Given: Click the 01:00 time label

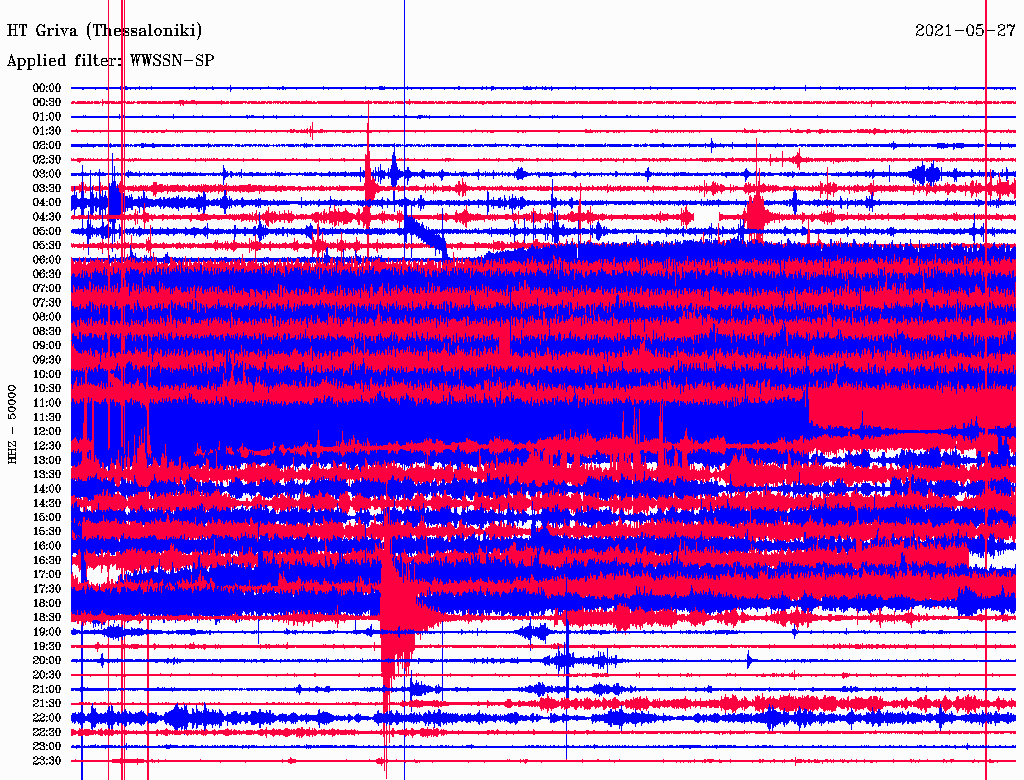Looking at the screenshot, I should [x=47, y=116].
